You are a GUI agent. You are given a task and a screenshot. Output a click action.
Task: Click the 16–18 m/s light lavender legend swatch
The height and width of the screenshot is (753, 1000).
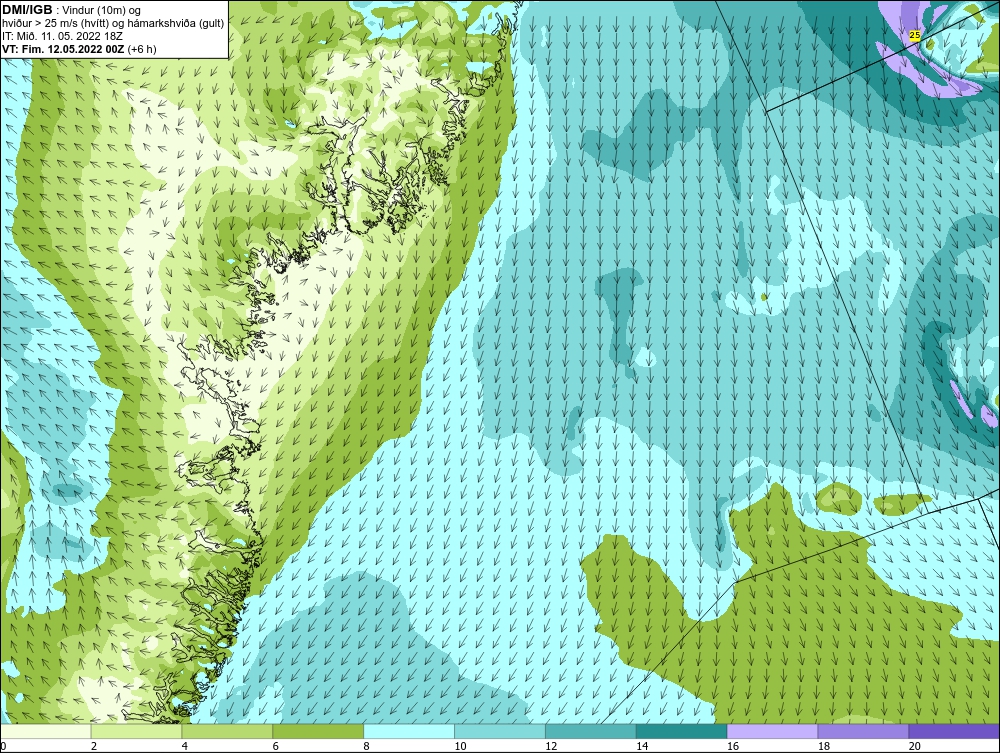[x=772, y=731]
